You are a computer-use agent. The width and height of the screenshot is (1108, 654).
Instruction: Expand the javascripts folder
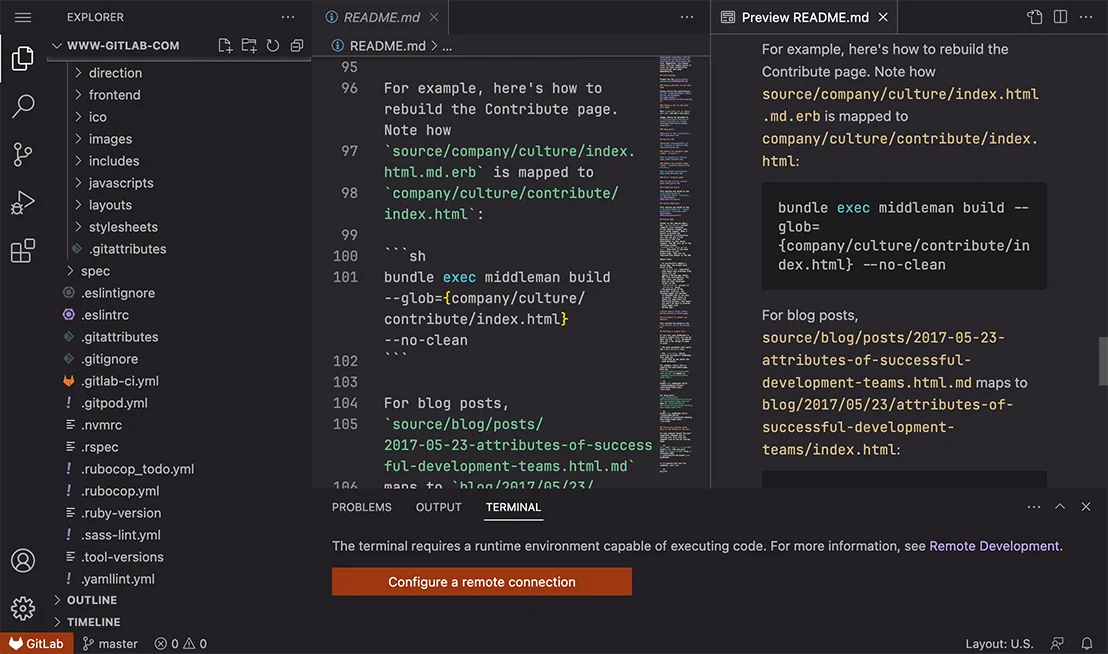120,183
